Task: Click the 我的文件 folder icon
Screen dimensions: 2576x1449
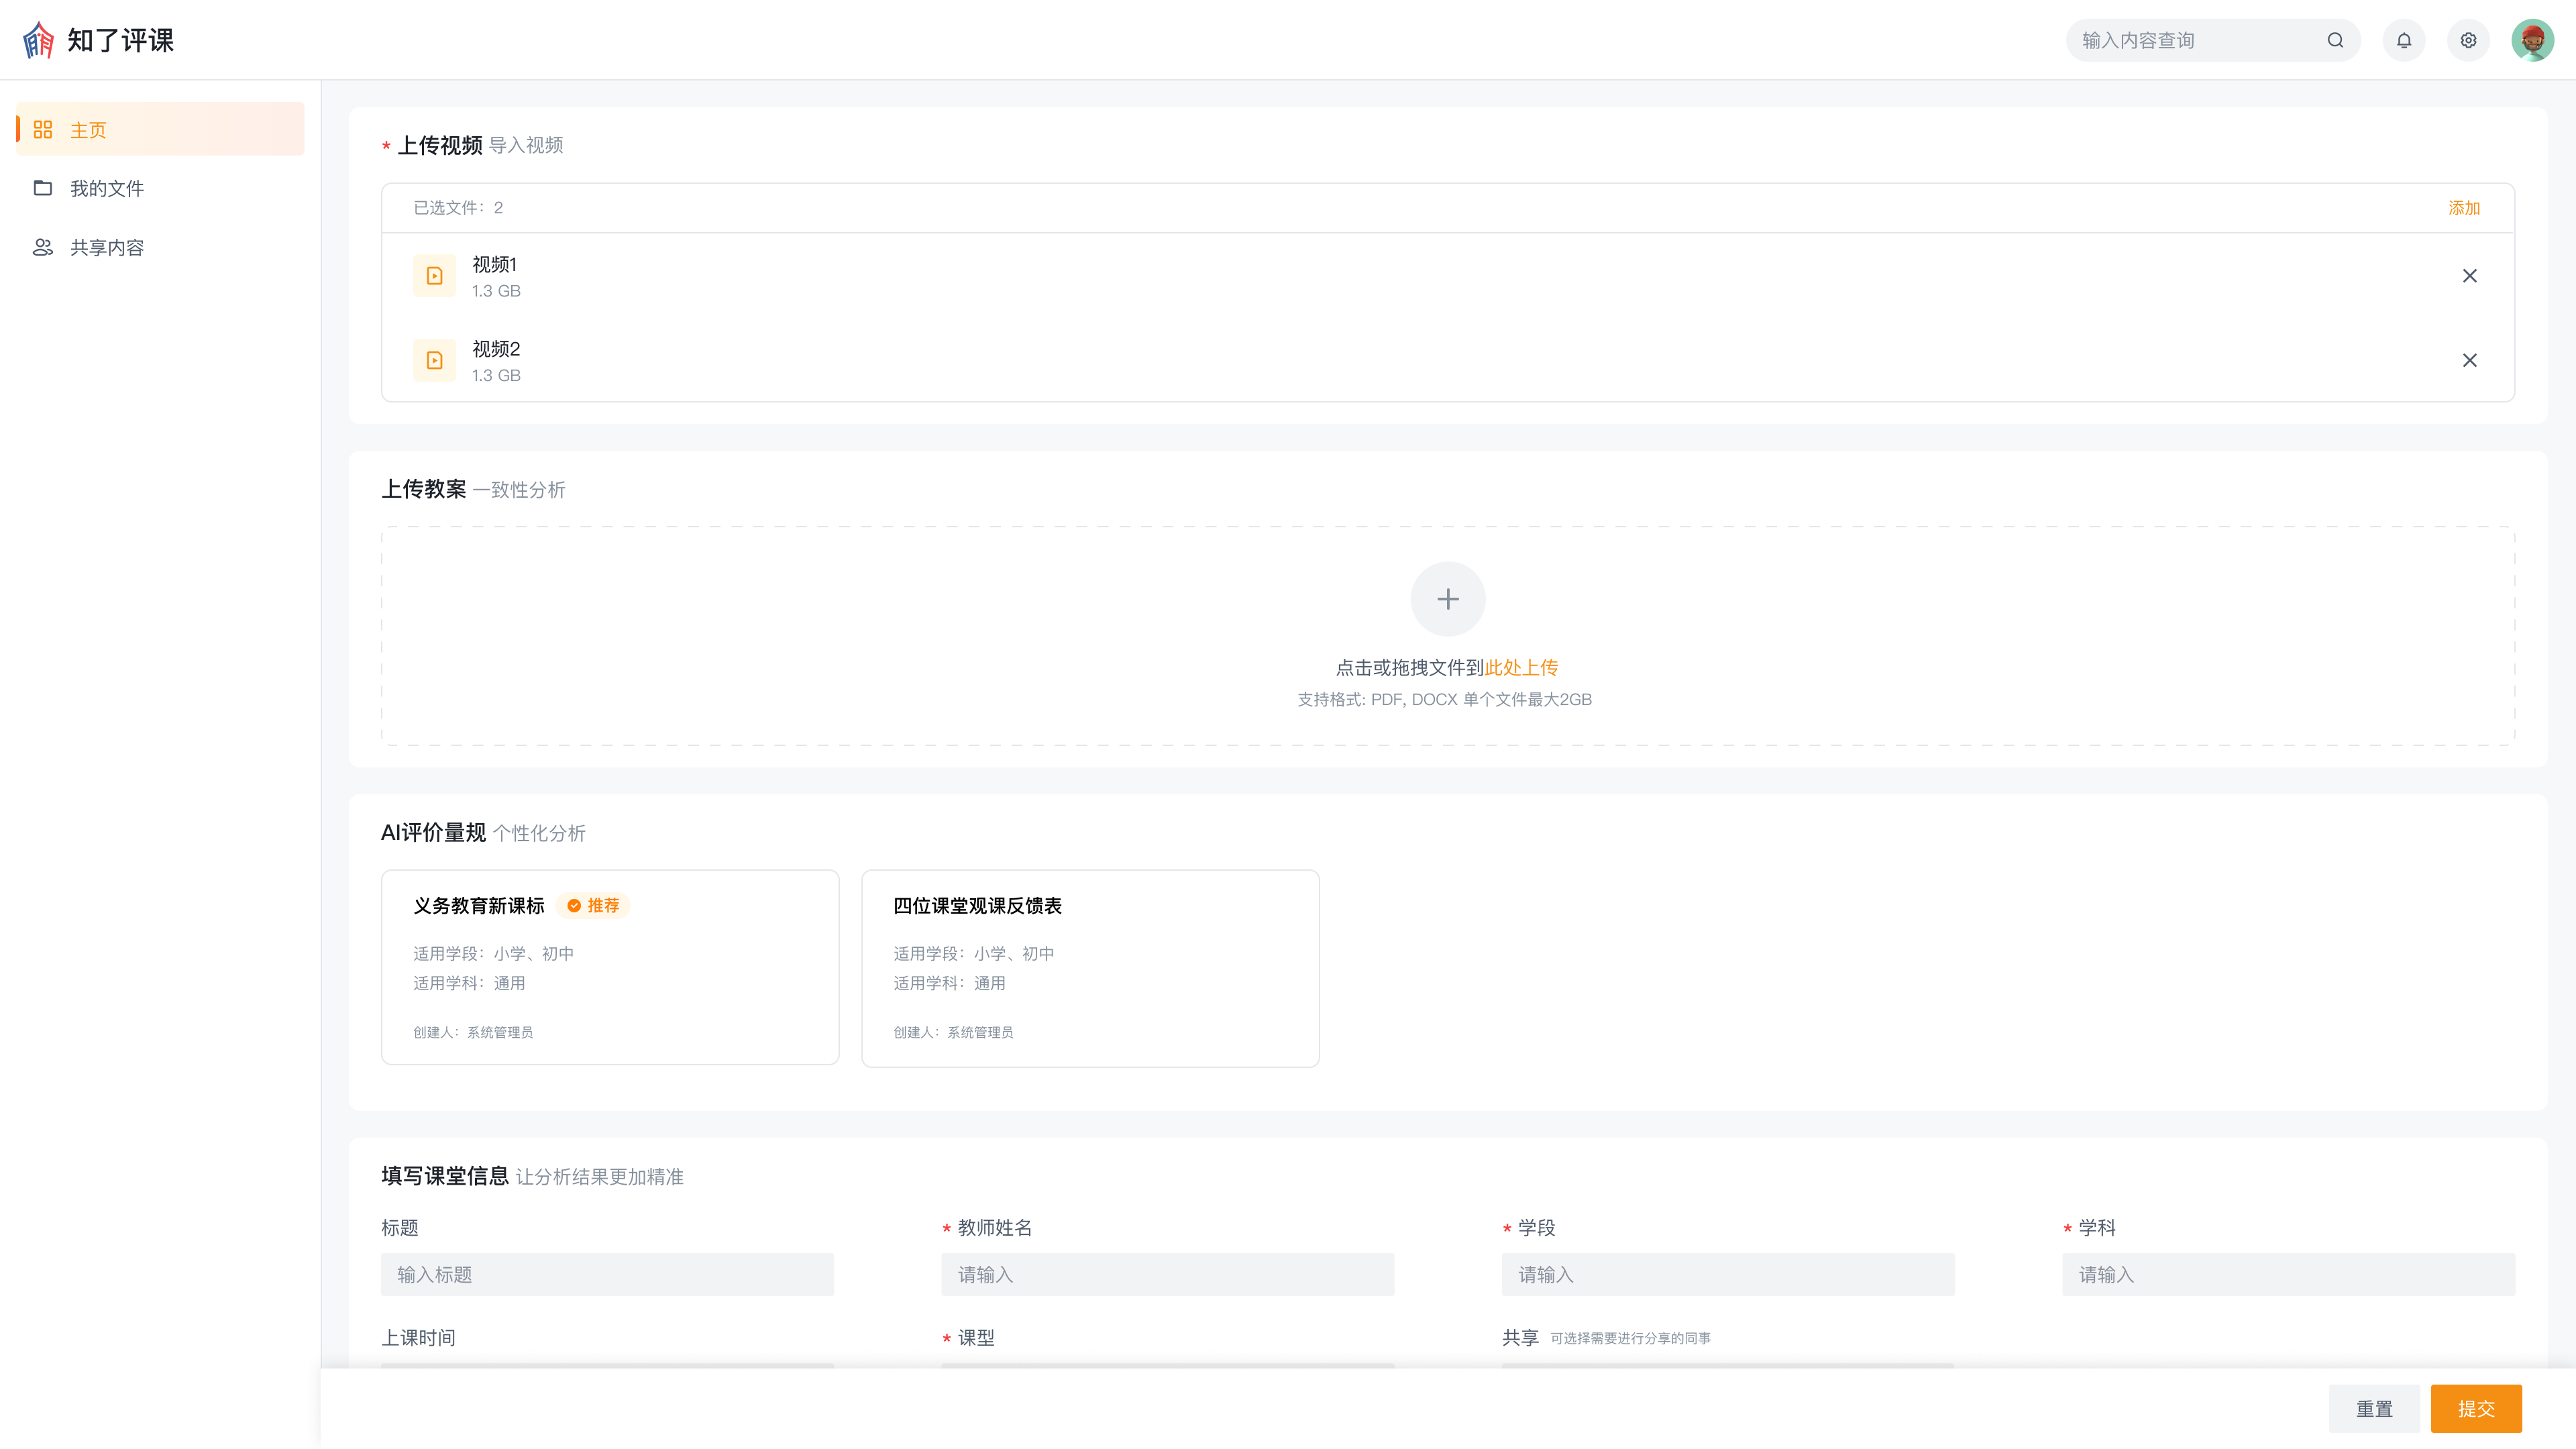Action: [x=43, y=188]
